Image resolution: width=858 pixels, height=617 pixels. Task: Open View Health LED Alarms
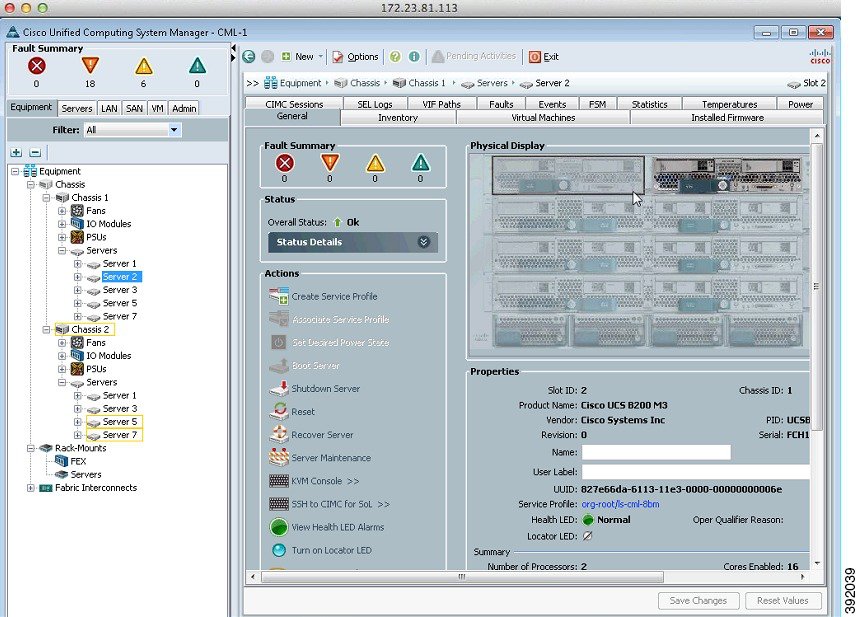coord(279,527)
